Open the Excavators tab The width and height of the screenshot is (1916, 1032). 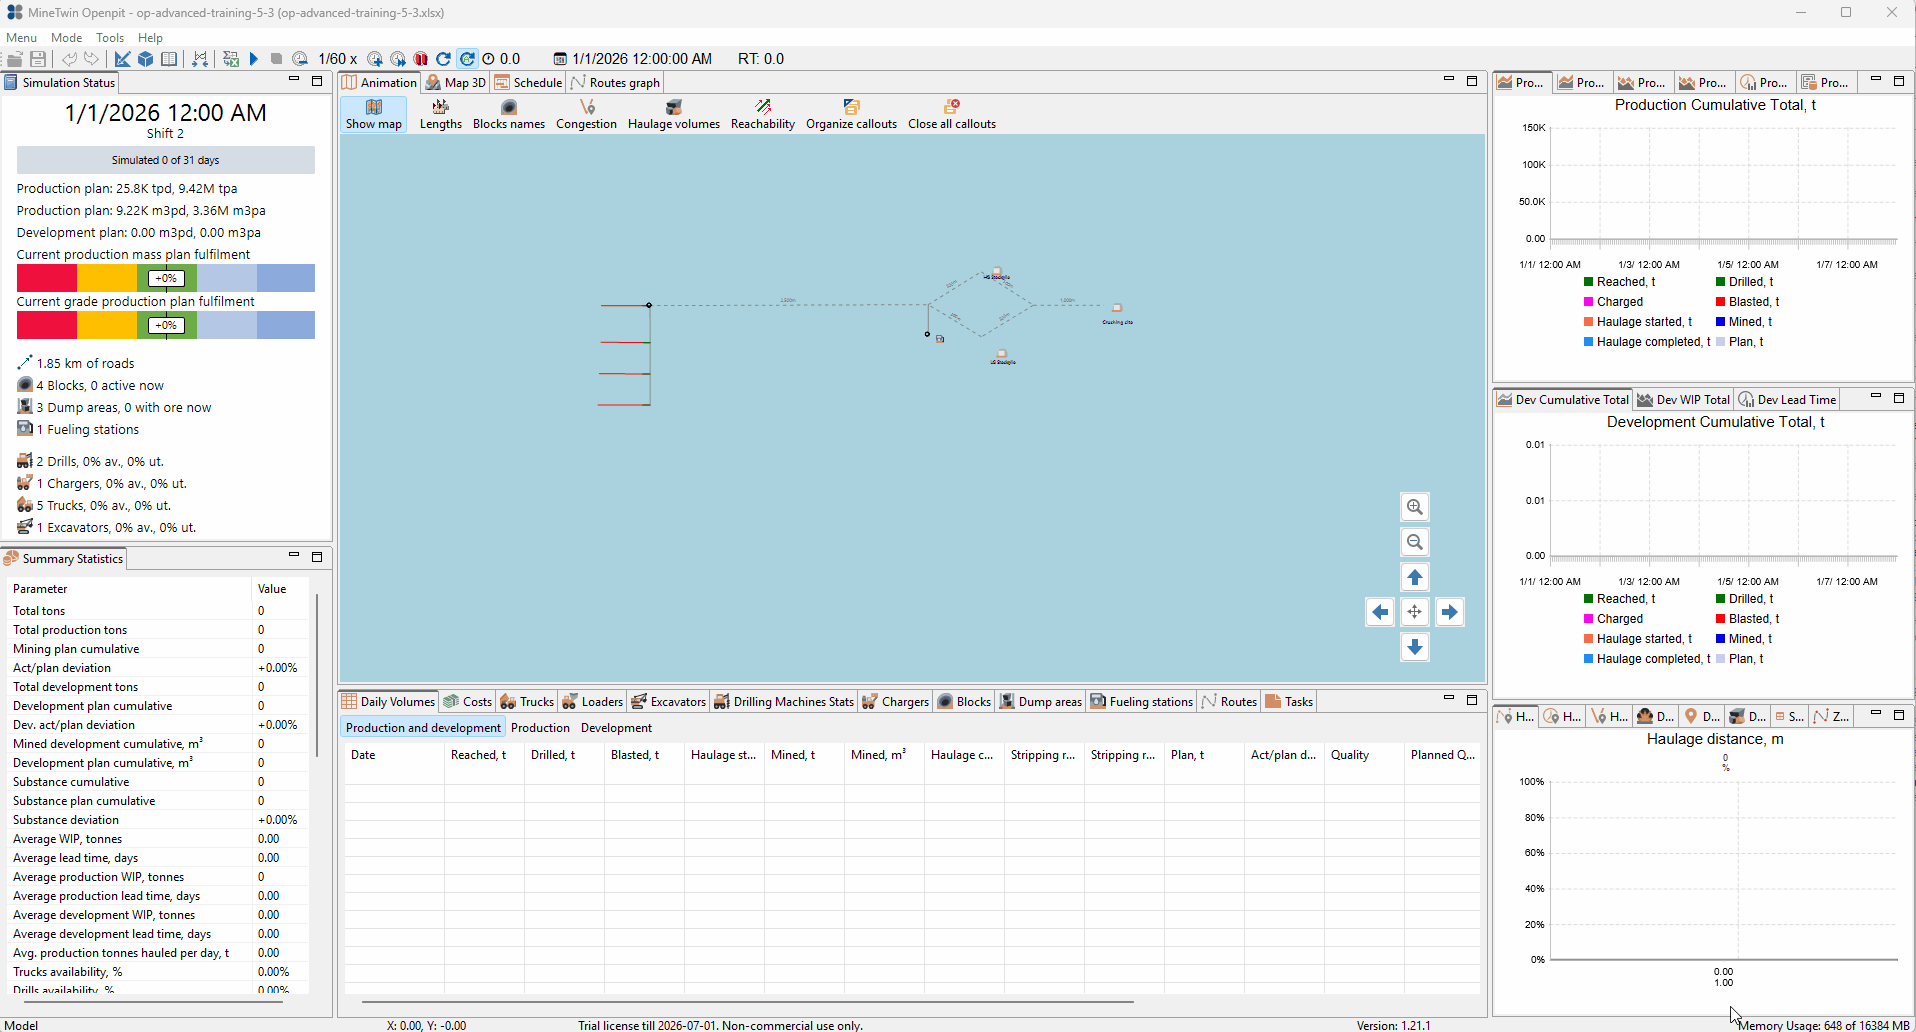669,702
